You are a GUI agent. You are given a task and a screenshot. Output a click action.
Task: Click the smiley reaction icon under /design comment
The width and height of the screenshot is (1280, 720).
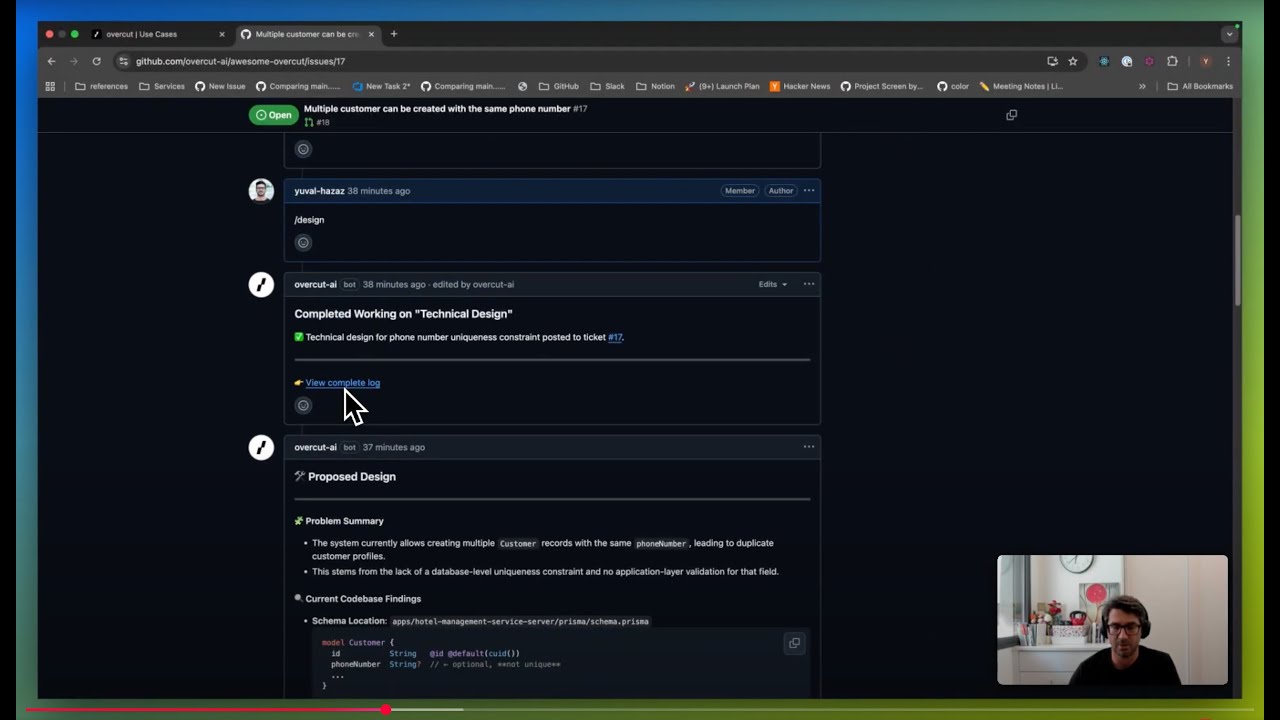tap(303, 242)
